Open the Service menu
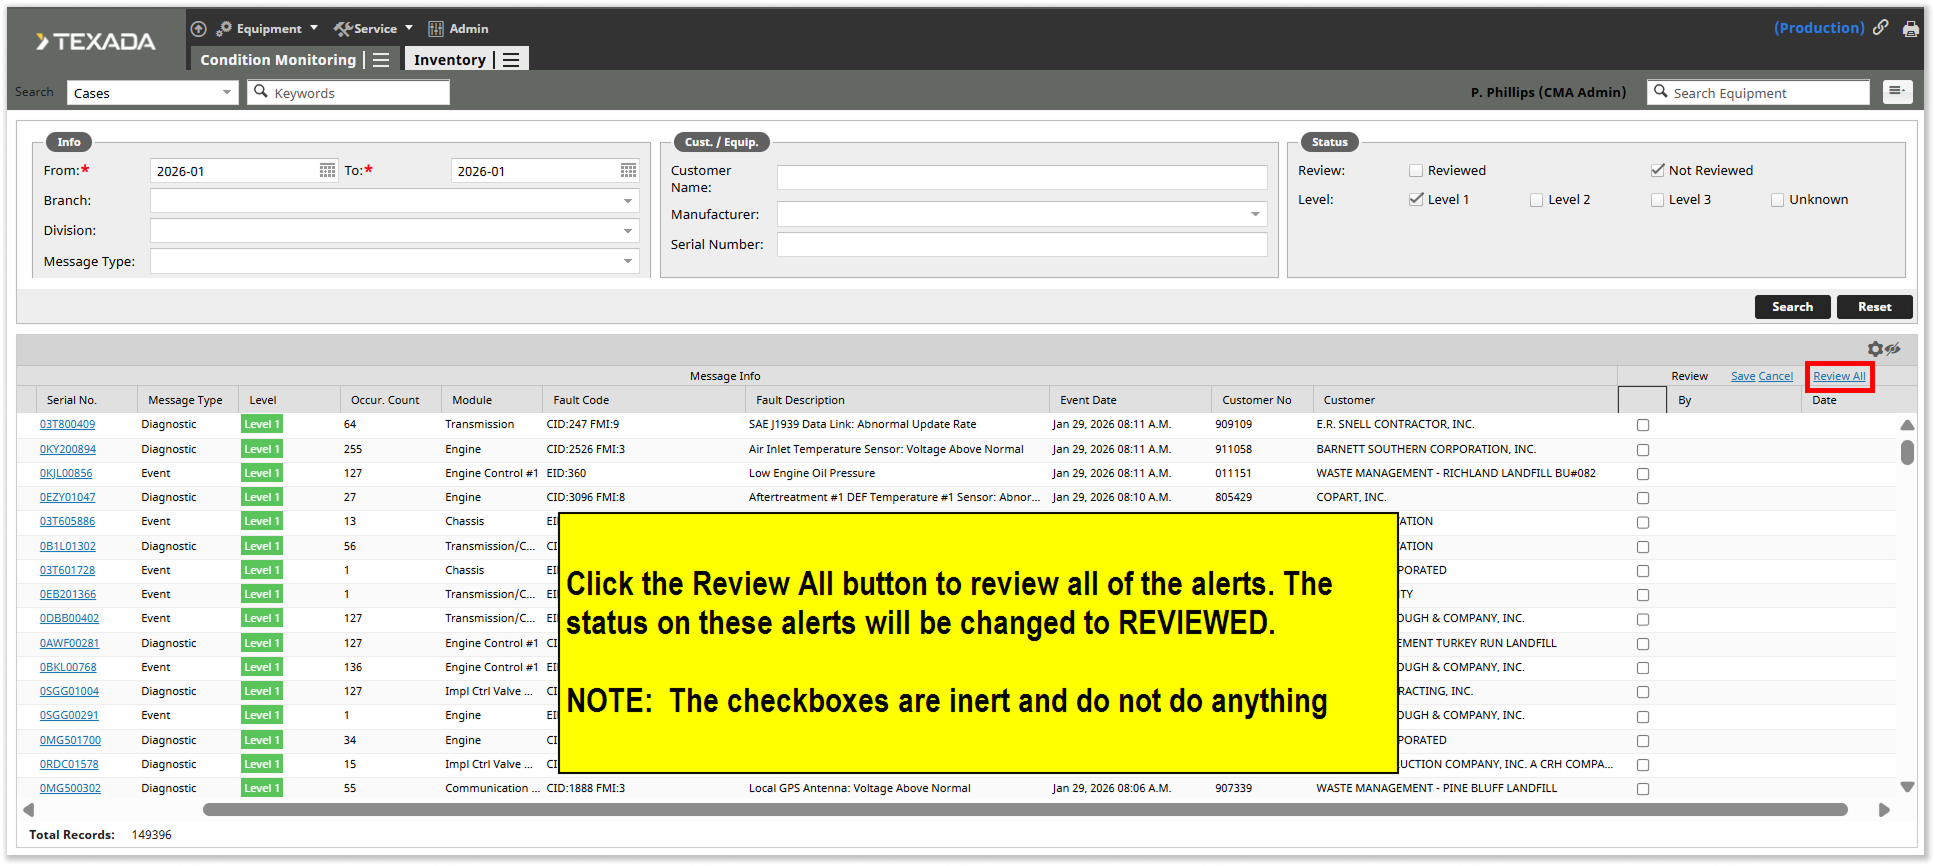 click(x=374, y=29)
